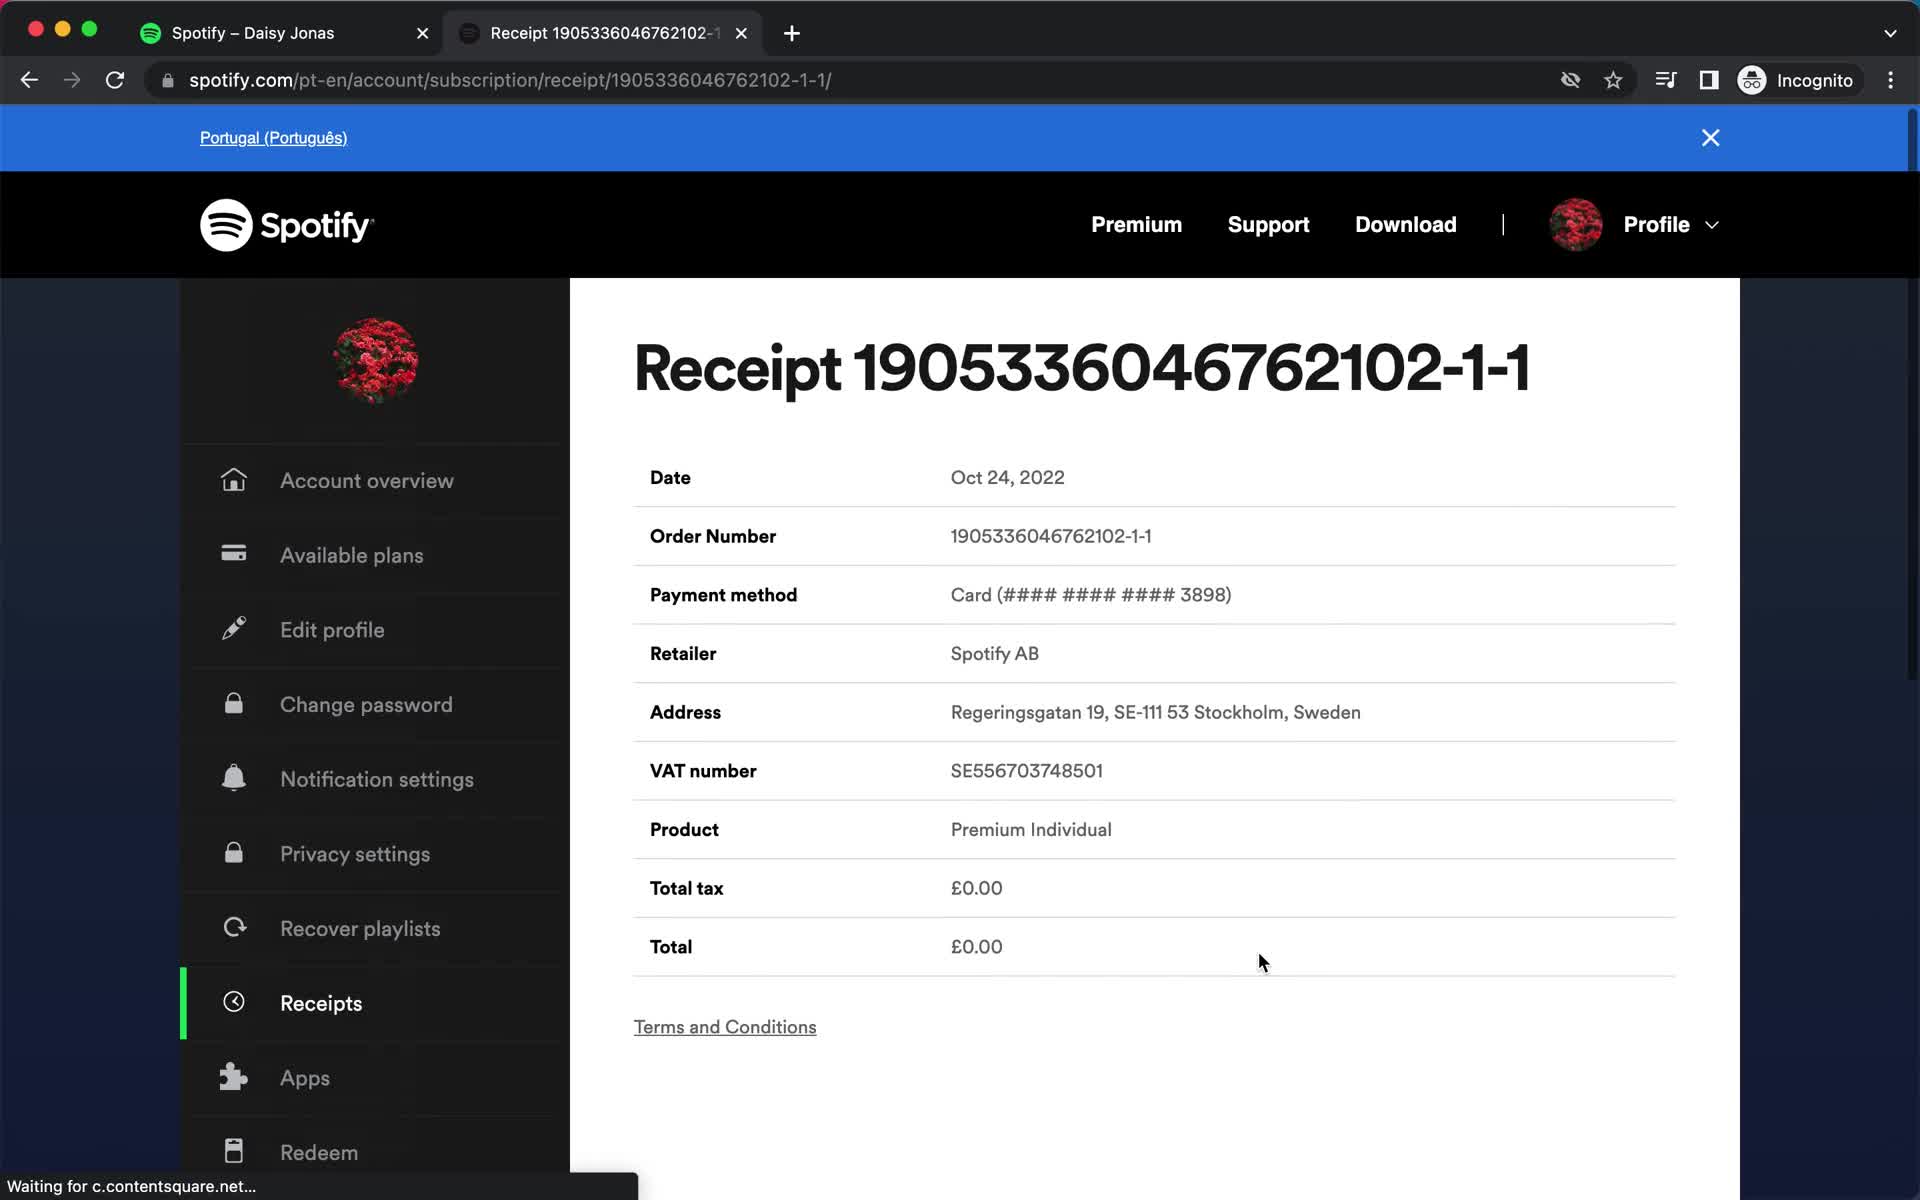1920x1200 pixels.
Task: Expand the Redeem sidebar section
Action: coord(318,1152)
